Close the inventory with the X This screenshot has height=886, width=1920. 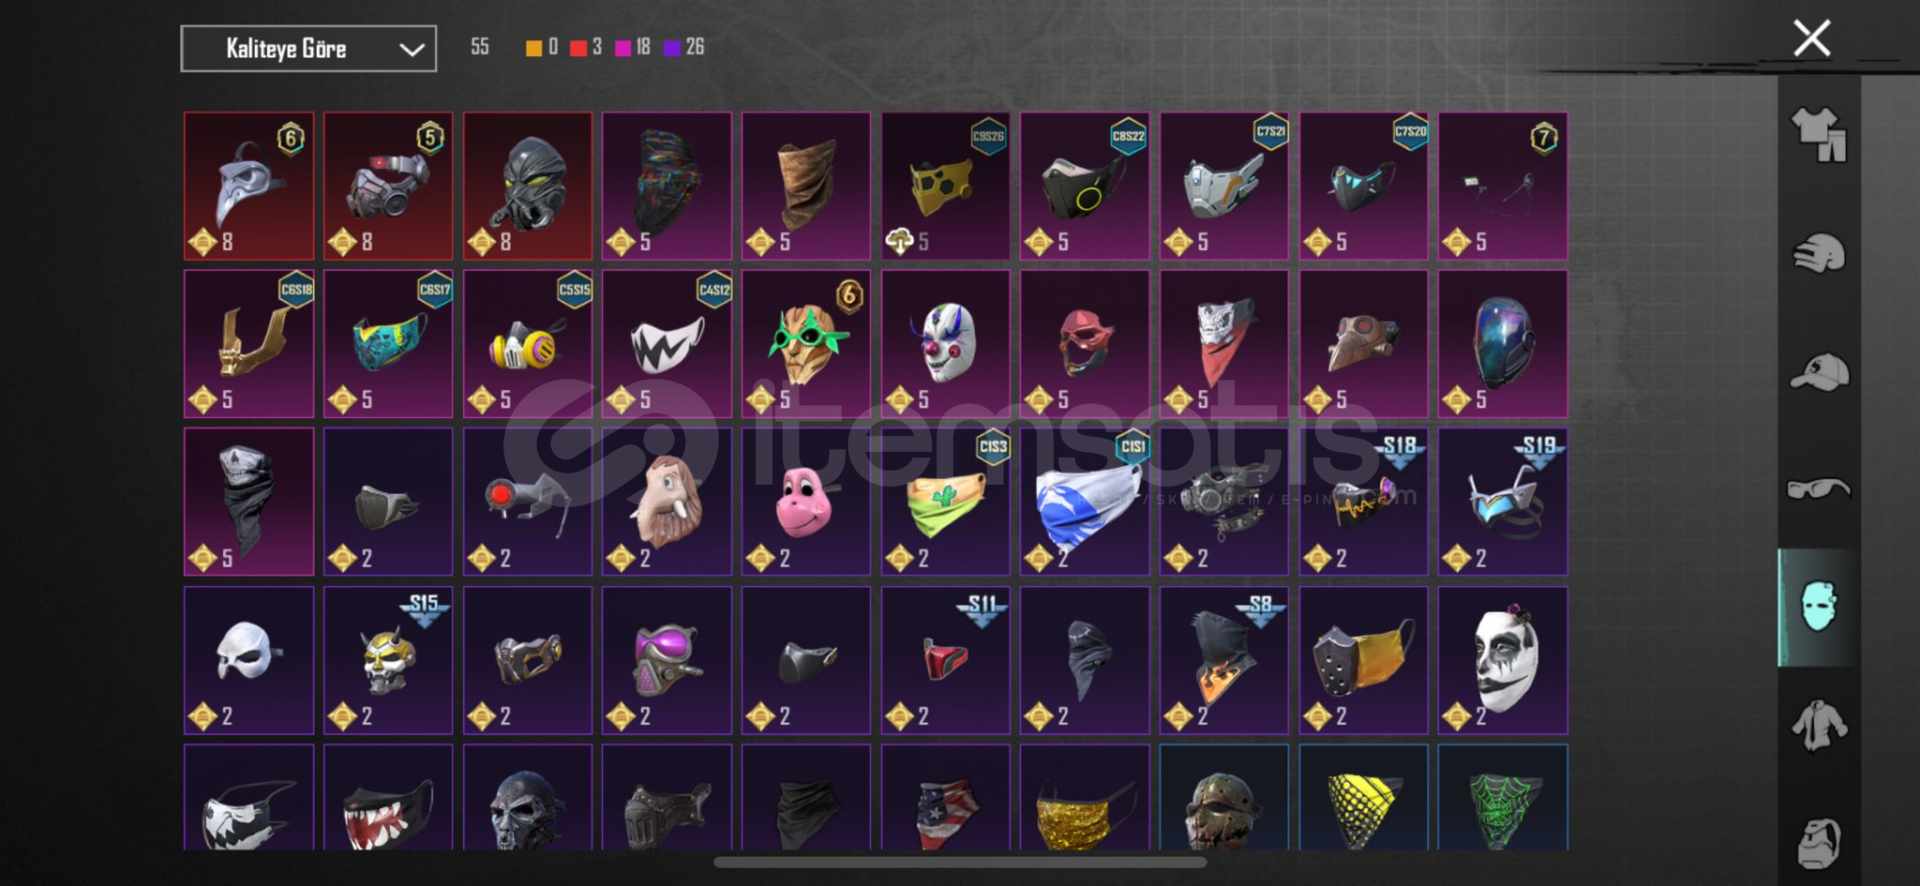tap(1811, 38)
